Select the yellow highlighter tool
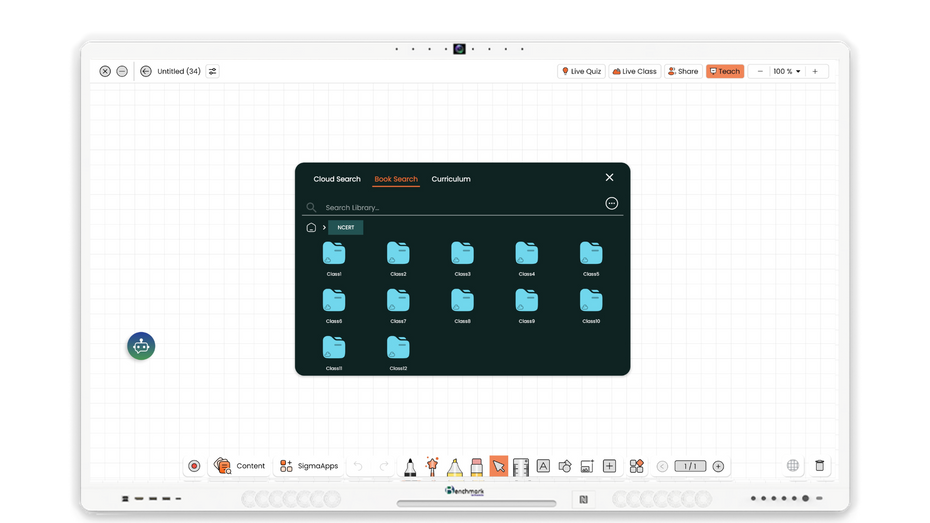Viewport: 930px width, 523px height. (454, 467)
